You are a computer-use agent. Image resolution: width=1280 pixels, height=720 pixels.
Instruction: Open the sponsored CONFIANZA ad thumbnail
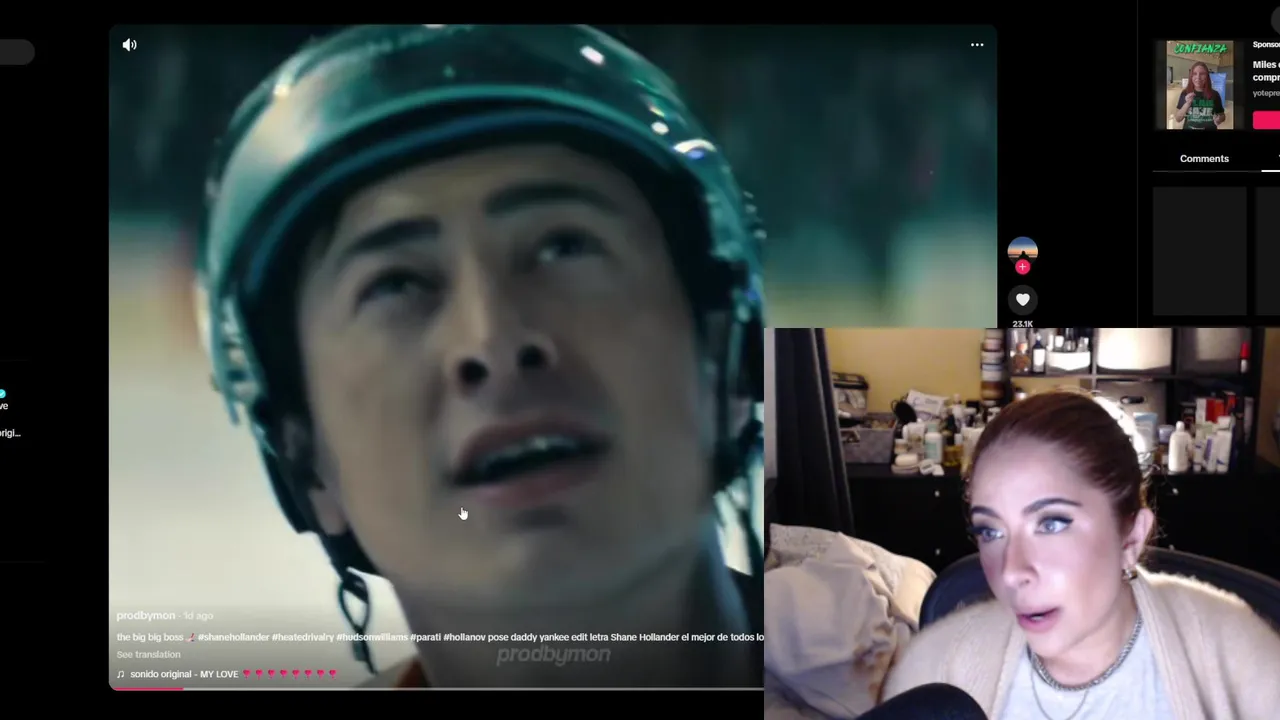(1199, 85)
